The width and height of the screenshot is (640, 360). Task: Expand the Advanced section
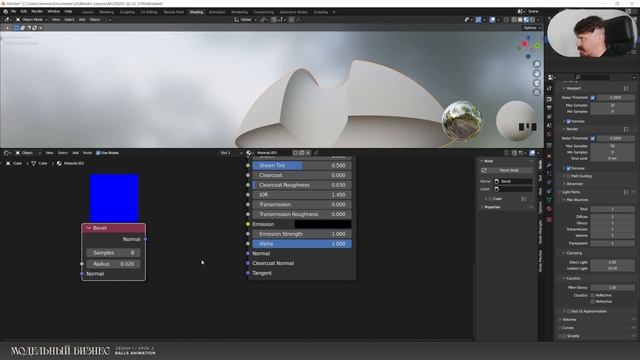(574, 184)
